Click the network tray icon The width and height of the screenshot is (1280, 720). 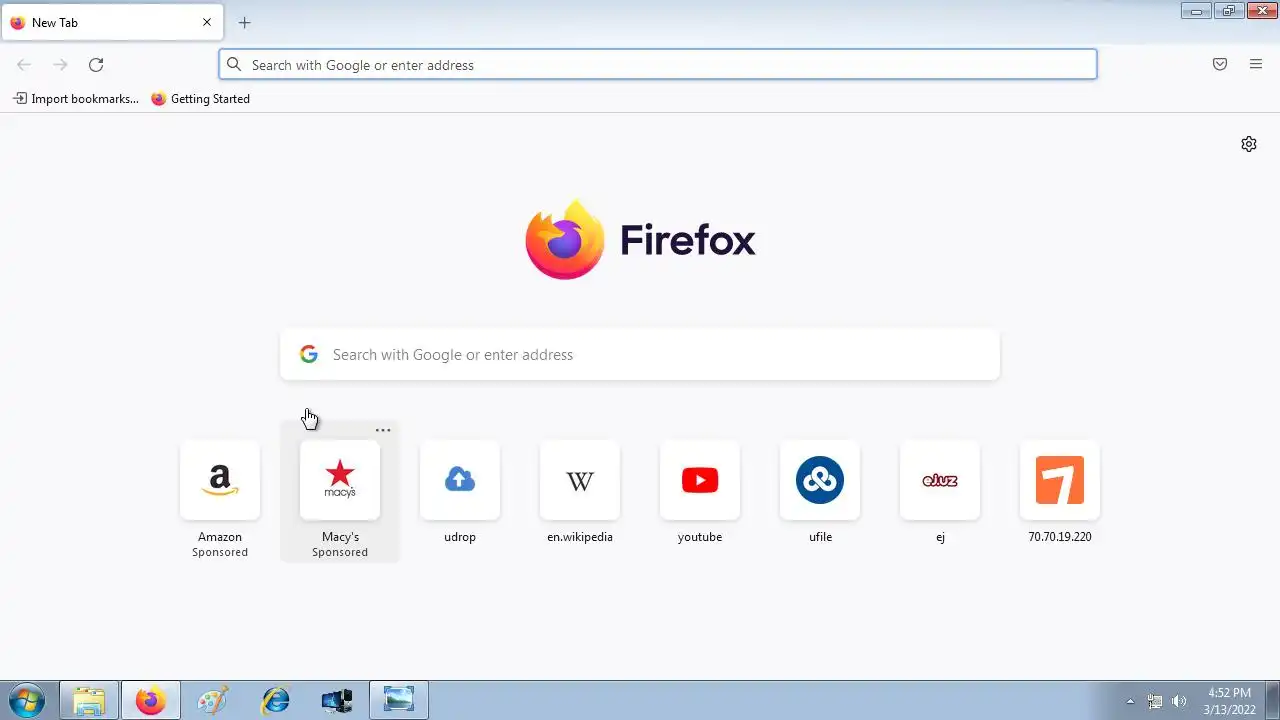click(1155, 702)
